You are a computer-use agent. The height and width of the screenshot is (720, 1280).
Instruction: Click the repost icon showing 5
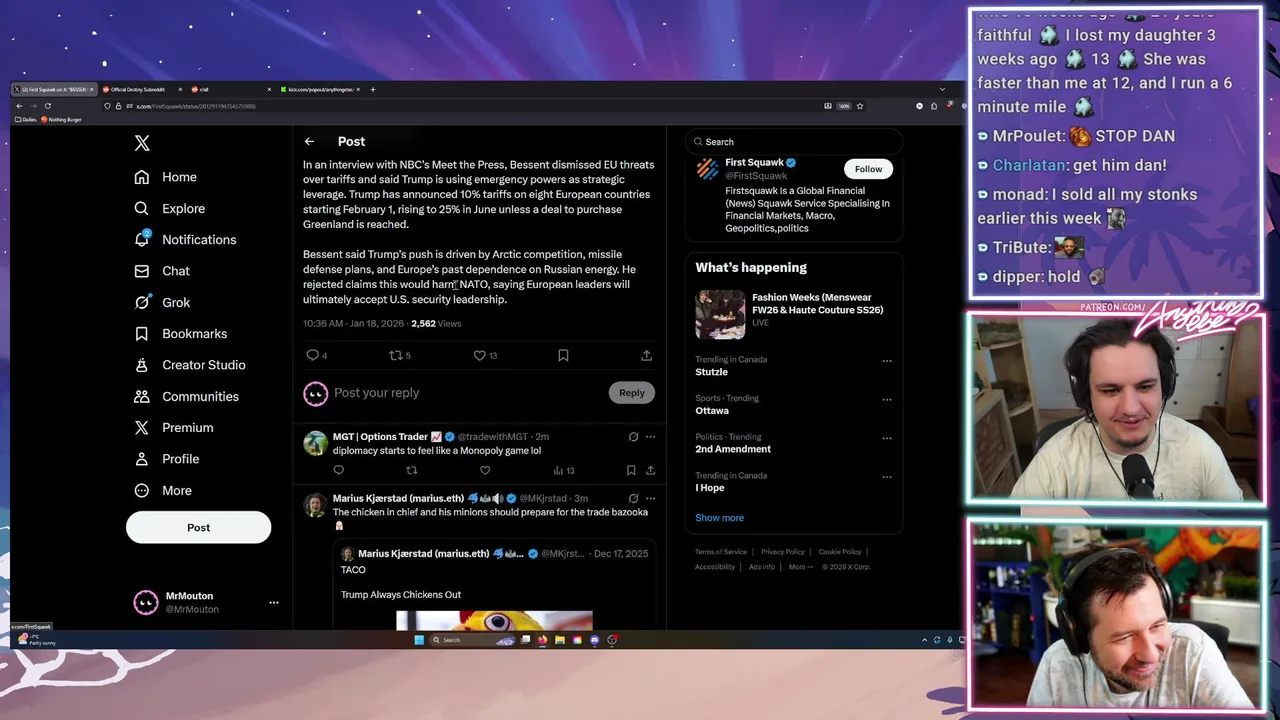[395, 355]
